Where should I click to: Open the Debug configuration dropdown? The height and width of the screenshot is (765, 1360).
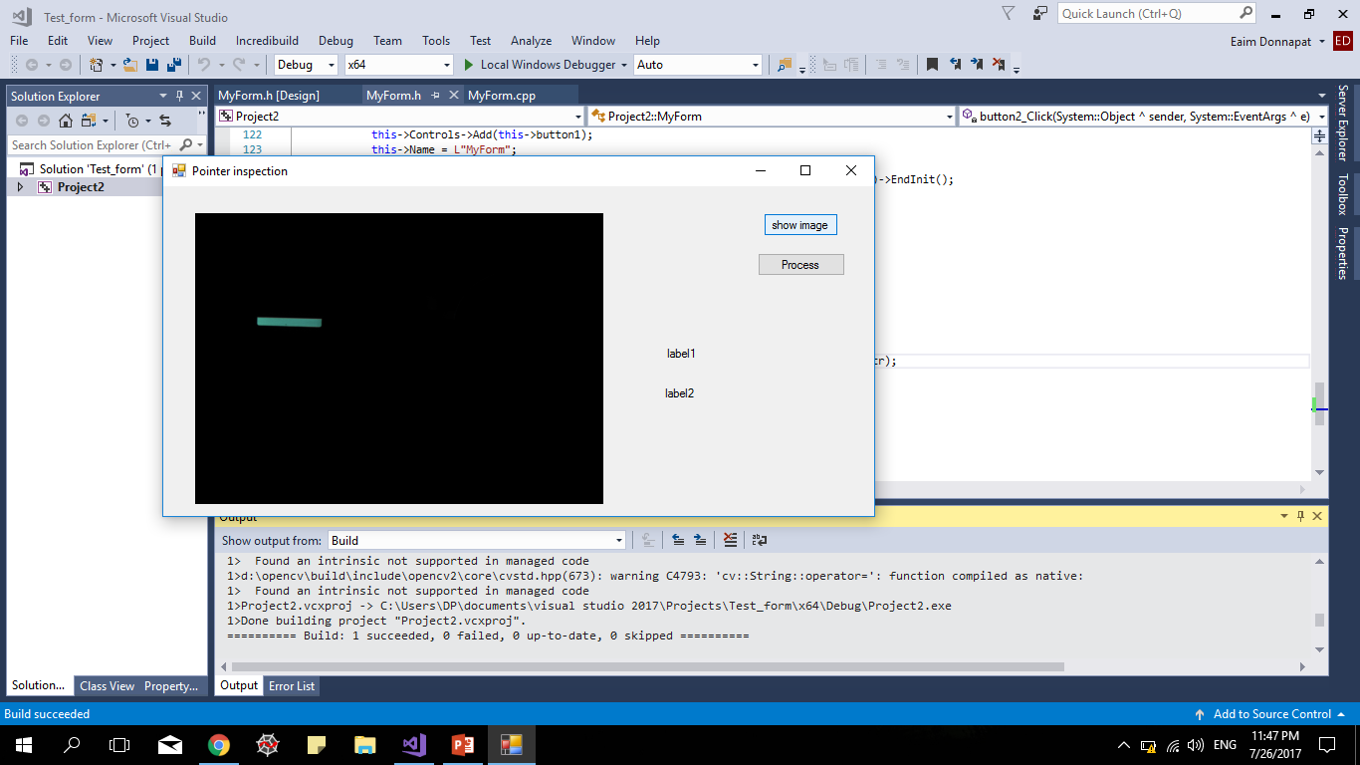tap(306, 65)
